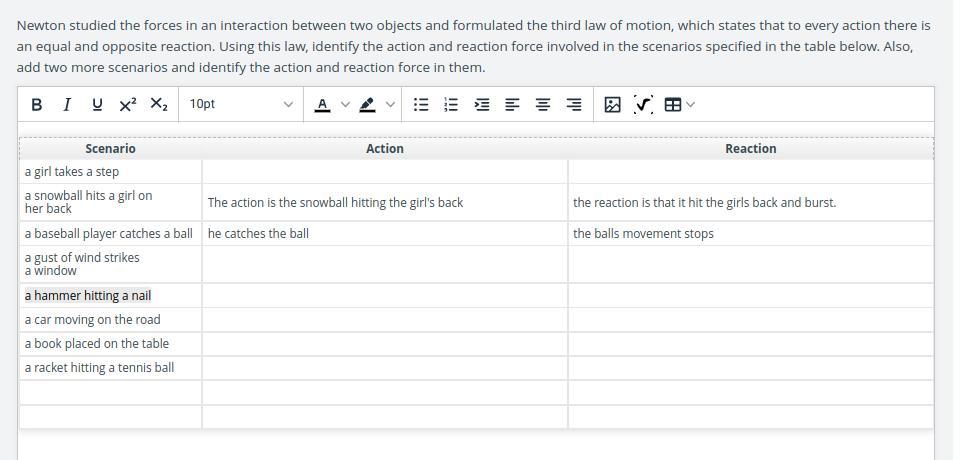Insert an image
Screen dimensions: 974x460
tap(612, 105)
